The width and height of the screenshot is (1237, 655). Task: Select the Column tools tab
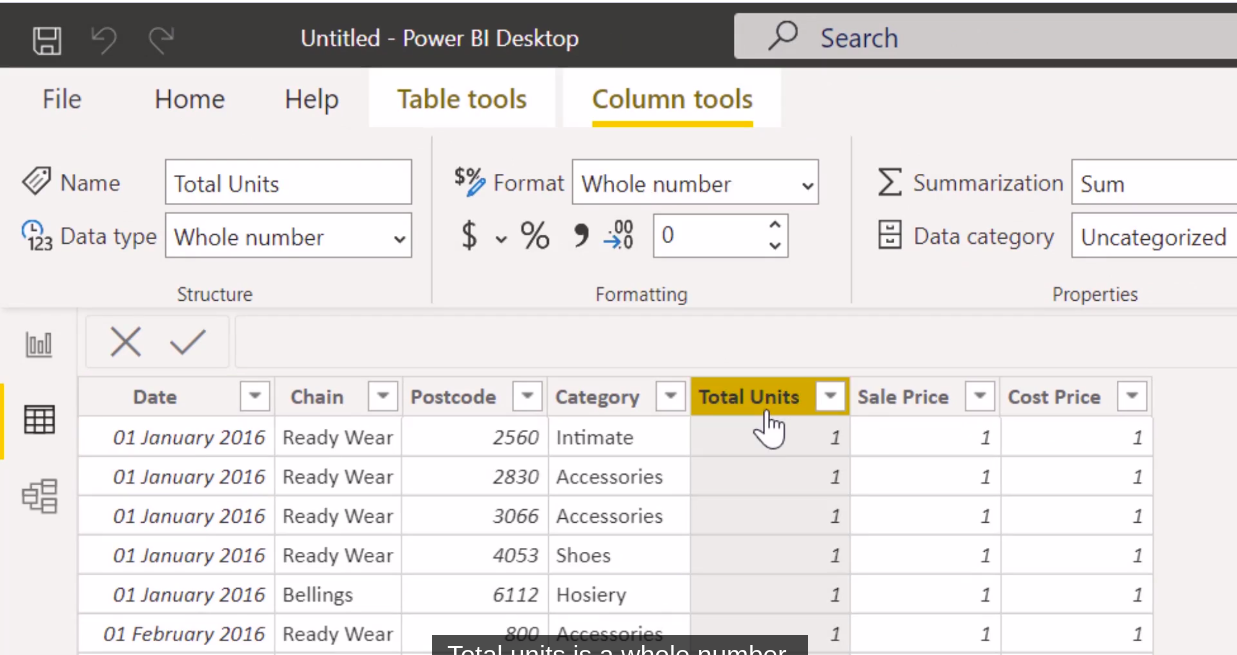tap(672, 99)
